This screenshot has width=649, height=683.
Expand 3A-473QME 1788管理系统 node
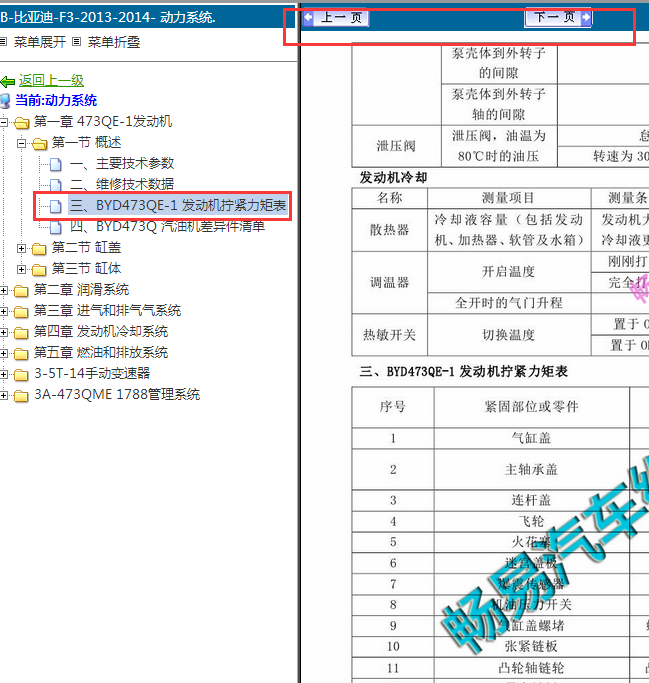(x=3, y=395)
